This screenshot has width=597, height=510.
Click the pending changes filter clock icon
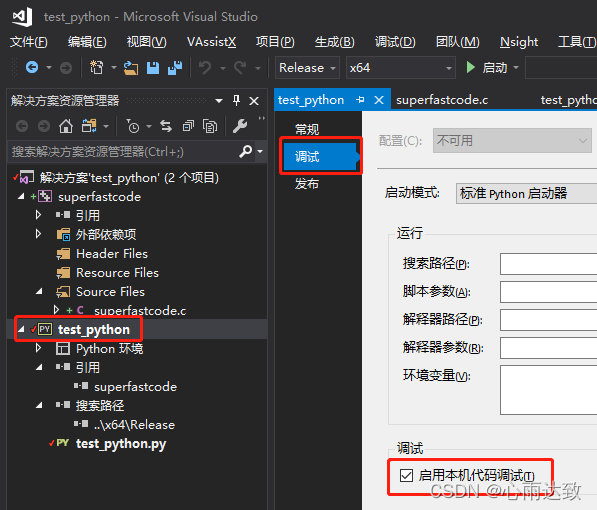point(133,126)
